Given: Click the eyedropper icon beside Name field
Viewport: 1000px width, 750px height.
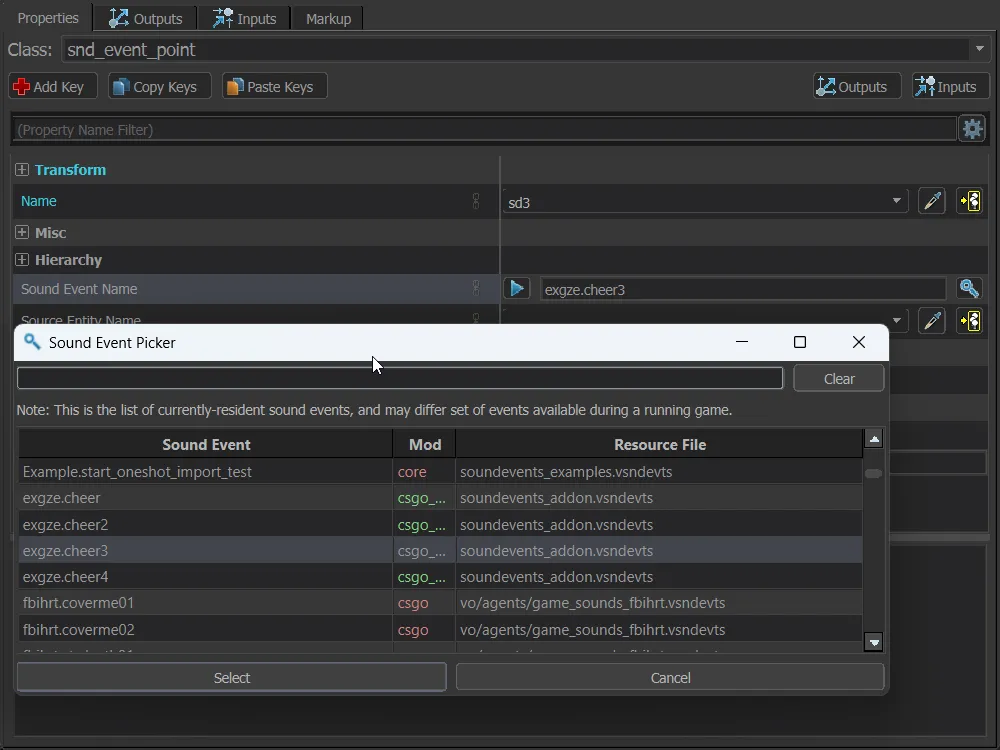Looking at the screenshot, I should coord(932,201).
